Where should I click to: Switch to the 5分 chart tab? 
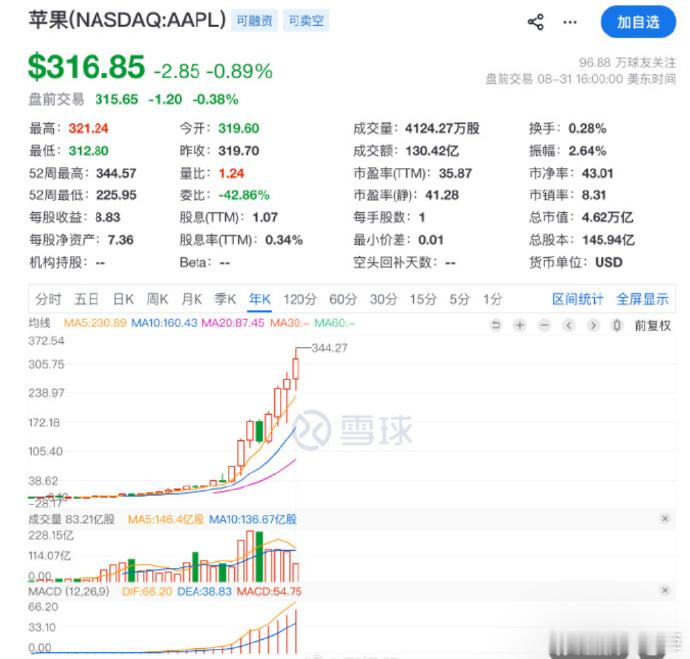[459, 299]
